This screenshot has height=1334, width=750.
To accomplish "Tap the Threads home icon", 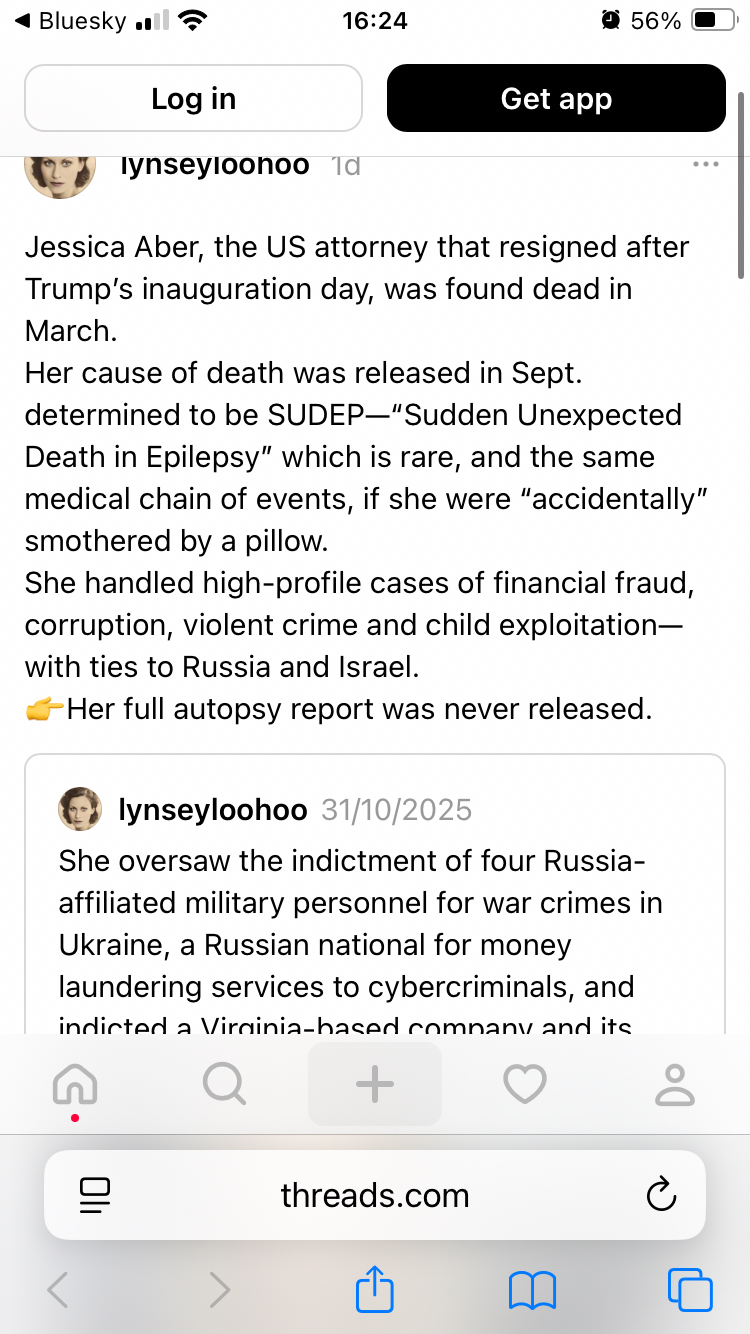I will point(75,1085).
